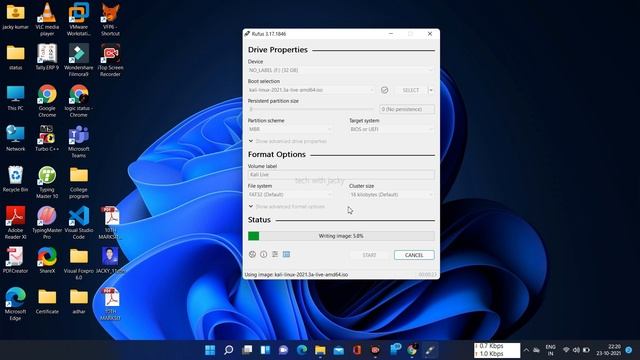Launch TypingMaster Pro desktop icon
640x360 pixels.
(47, 222)
